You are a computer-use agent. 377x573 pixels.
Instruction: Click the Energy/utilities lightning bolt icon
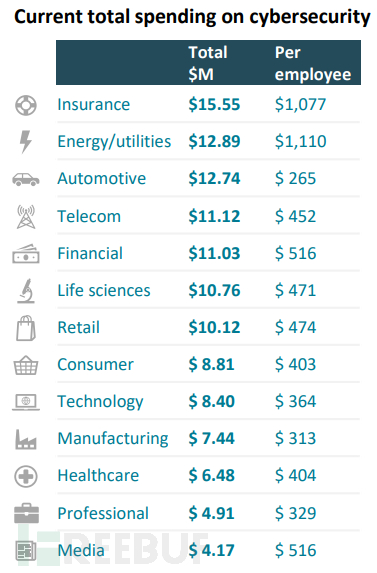pos(26,142)
